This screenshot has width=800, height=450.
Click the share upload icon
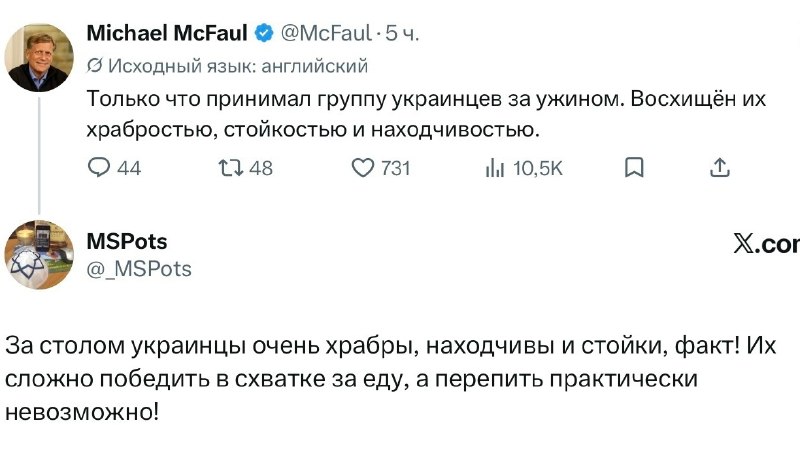pos(720,167)
